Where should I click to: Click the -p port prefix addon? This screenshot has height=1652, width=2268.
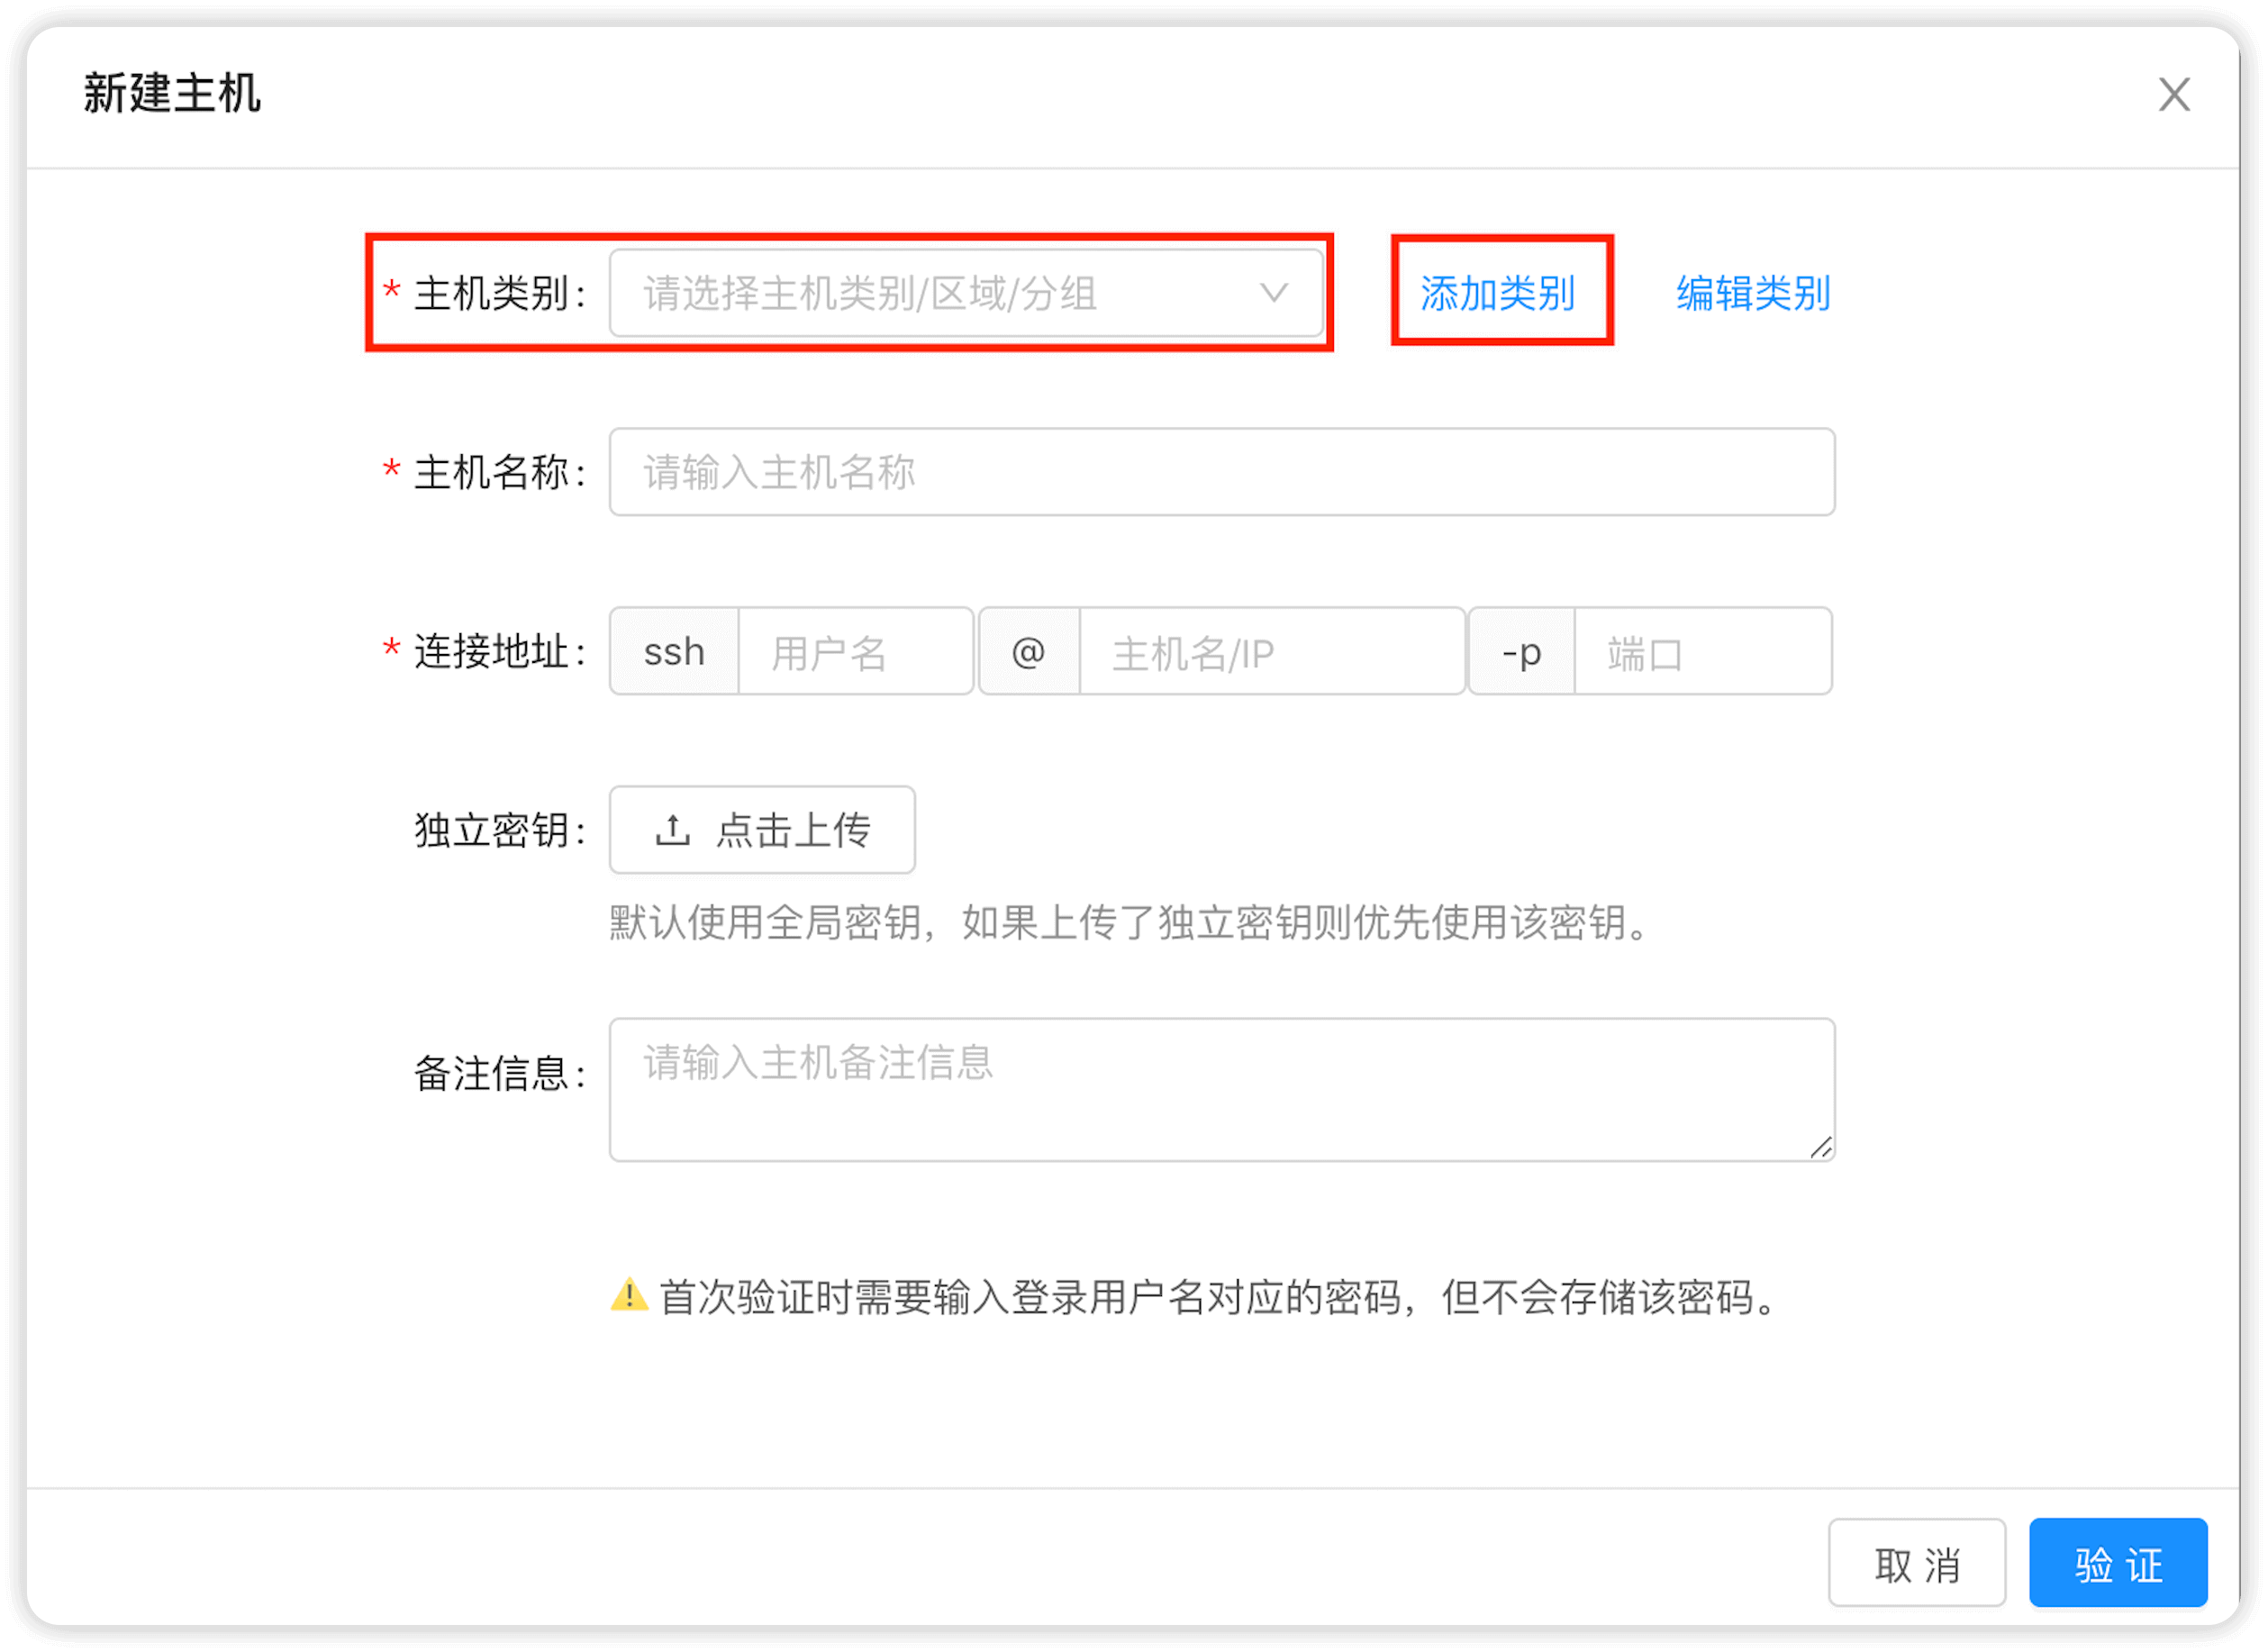pyautogui.click(x=1521, y=652)
